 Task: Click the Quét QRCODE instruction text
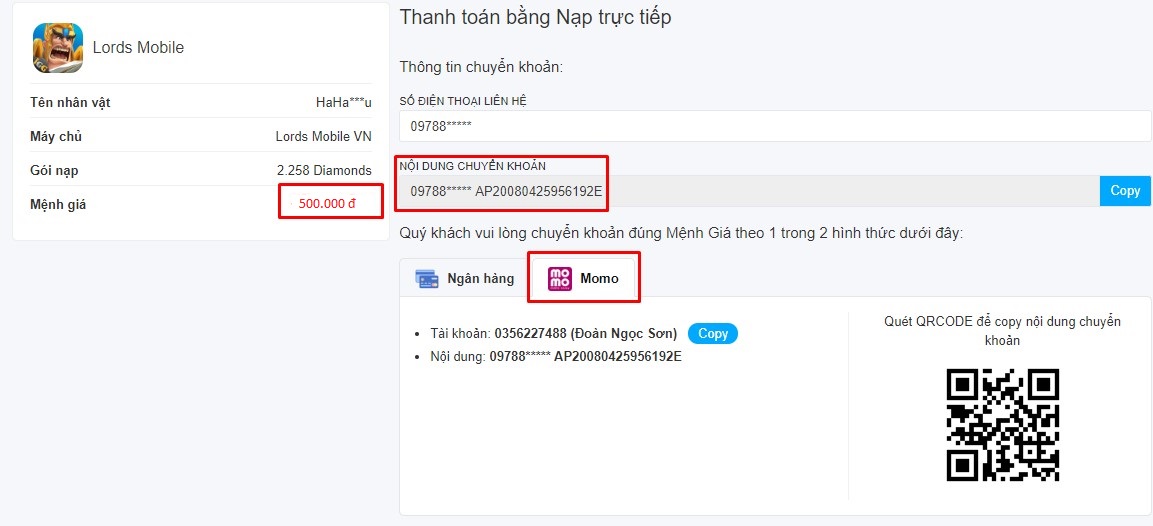tap(1002, 331)
